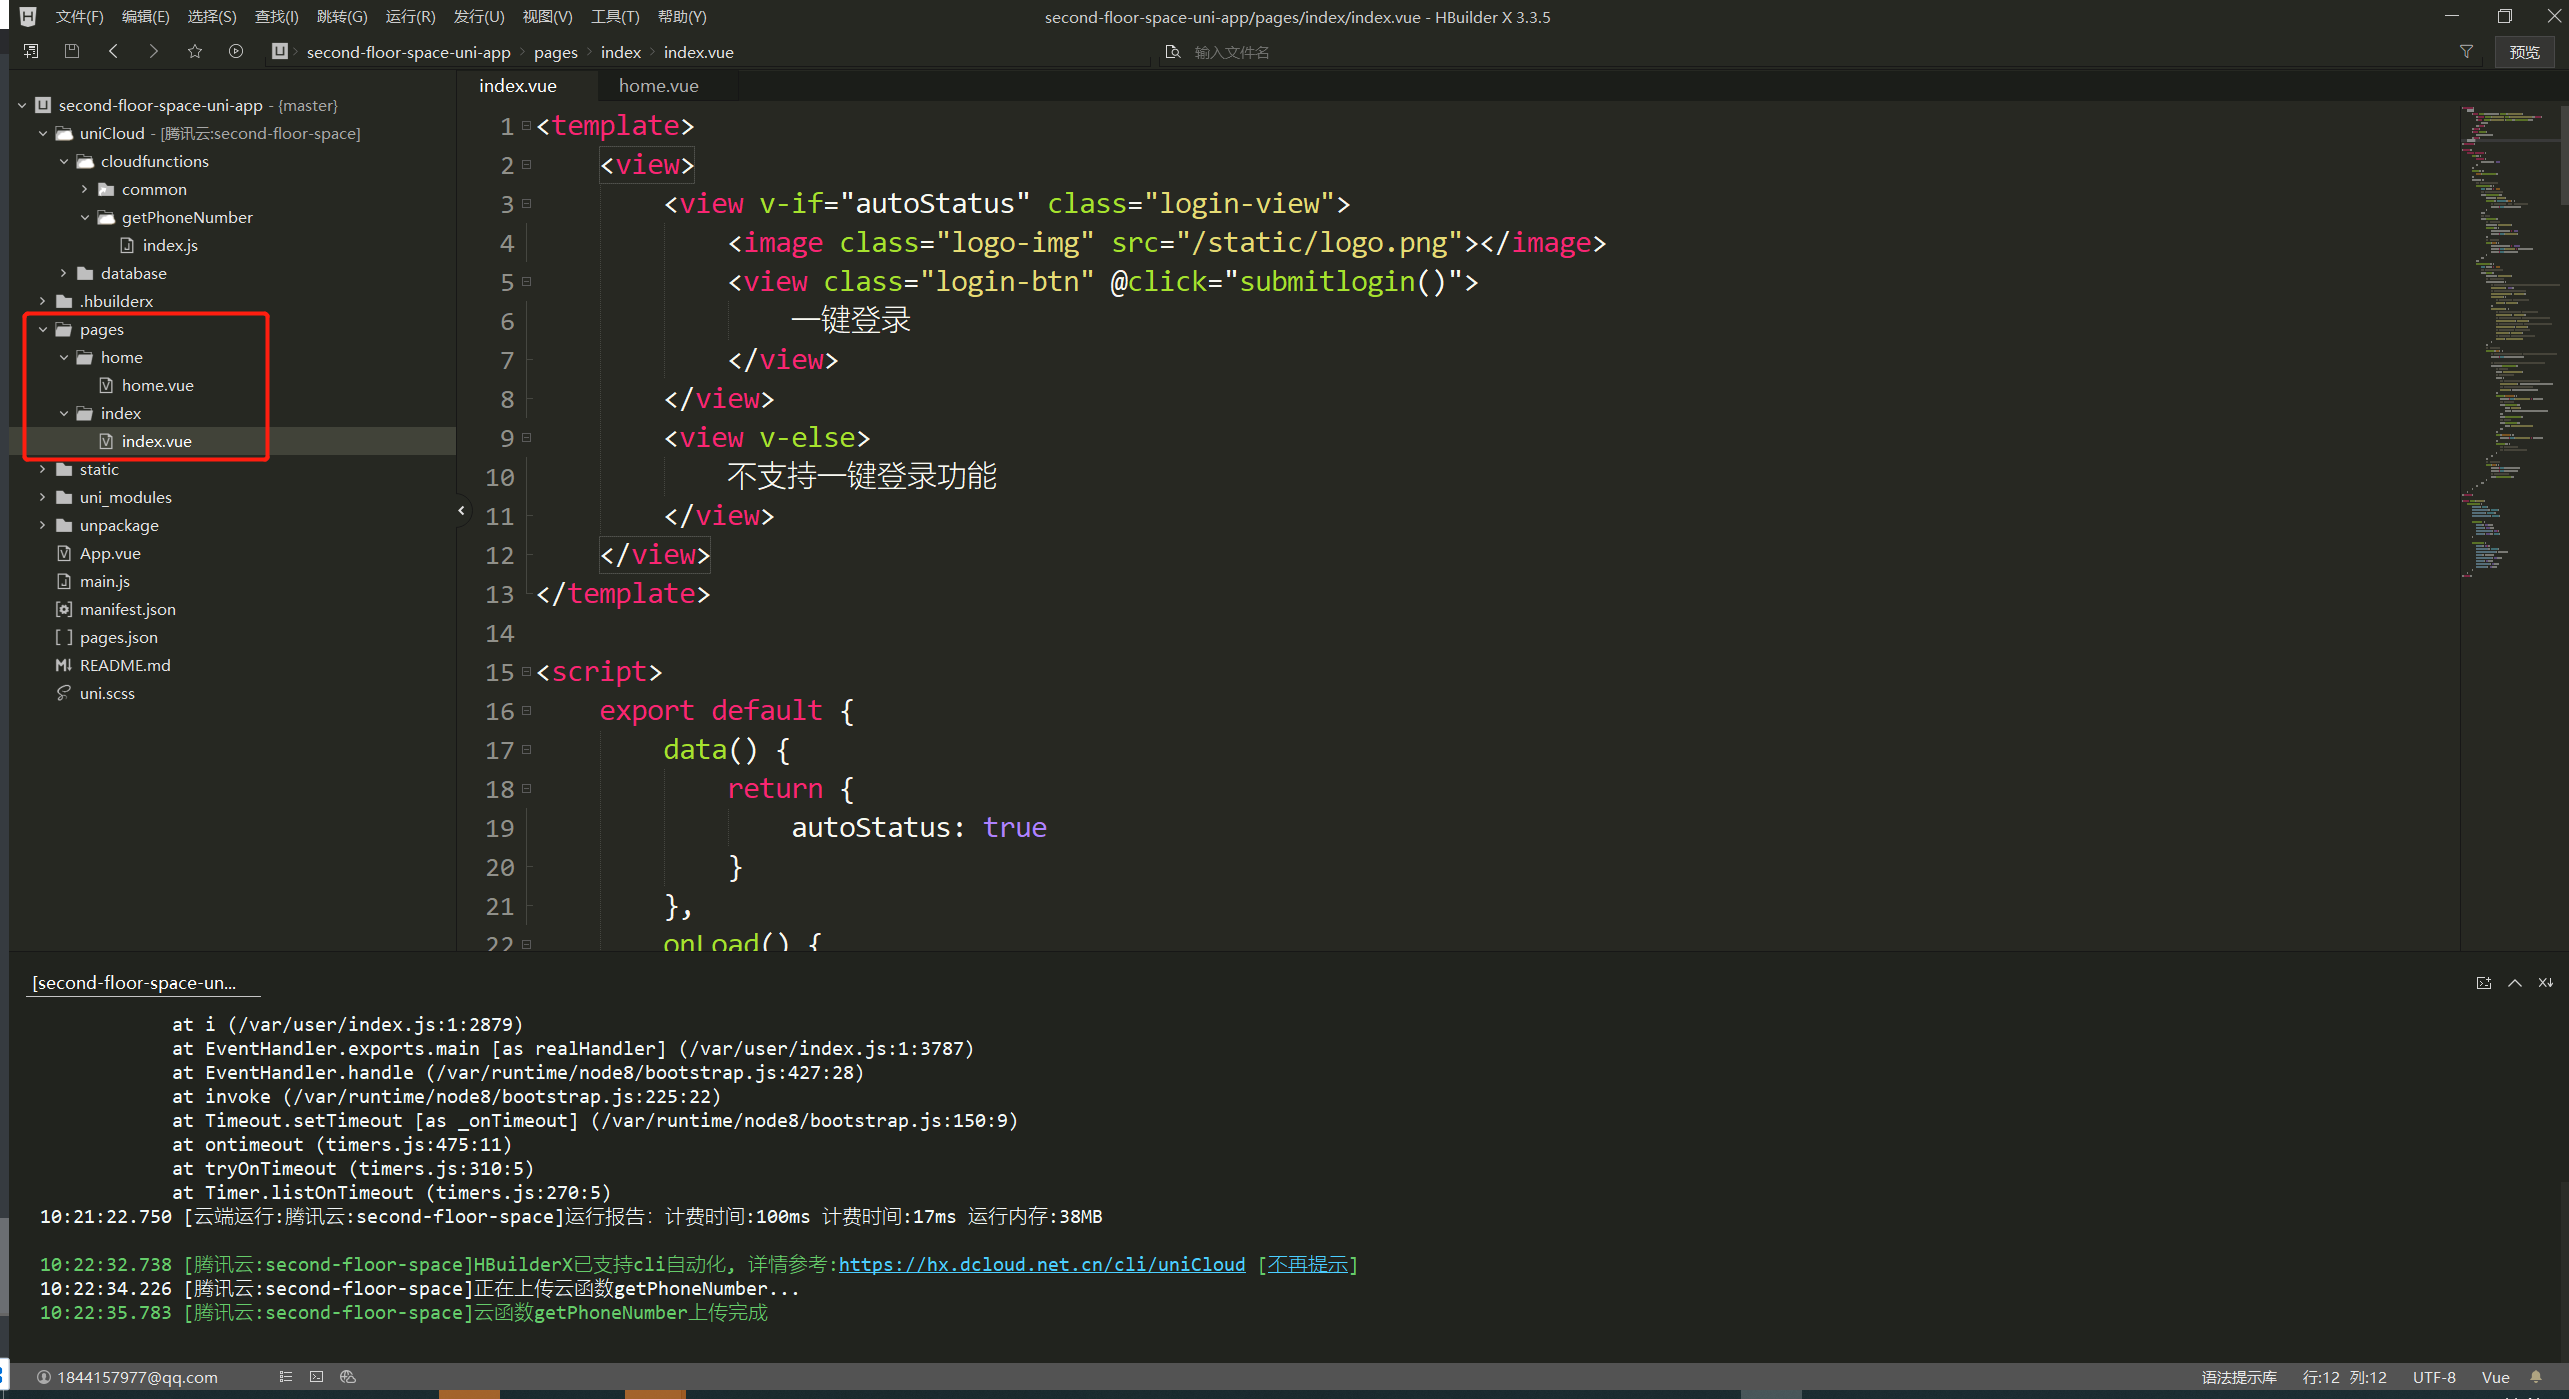Expand the database folder
The width and height of the screenshot is (2569, 1399).
[x=64, y=273]
